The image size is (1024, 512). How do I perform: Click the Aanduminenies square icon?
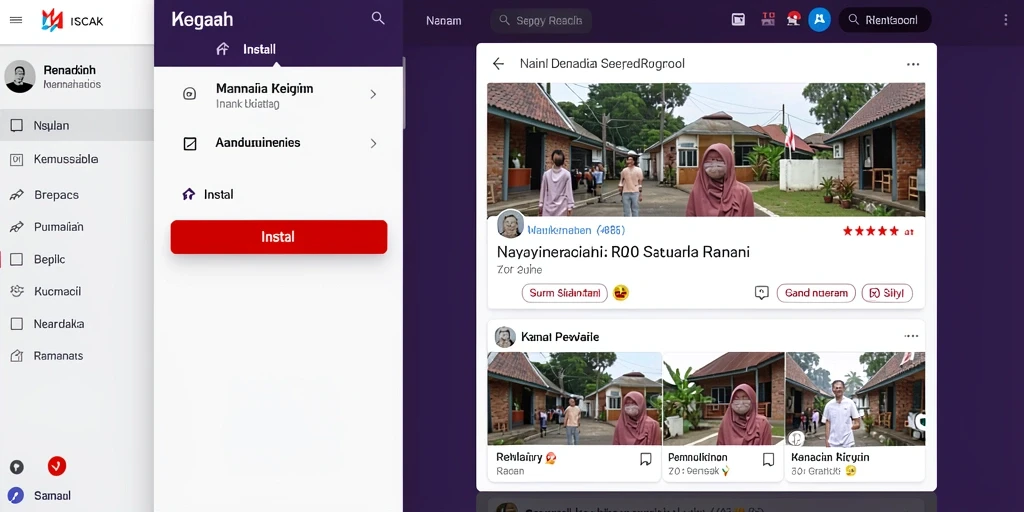click(x=190, y=144)
